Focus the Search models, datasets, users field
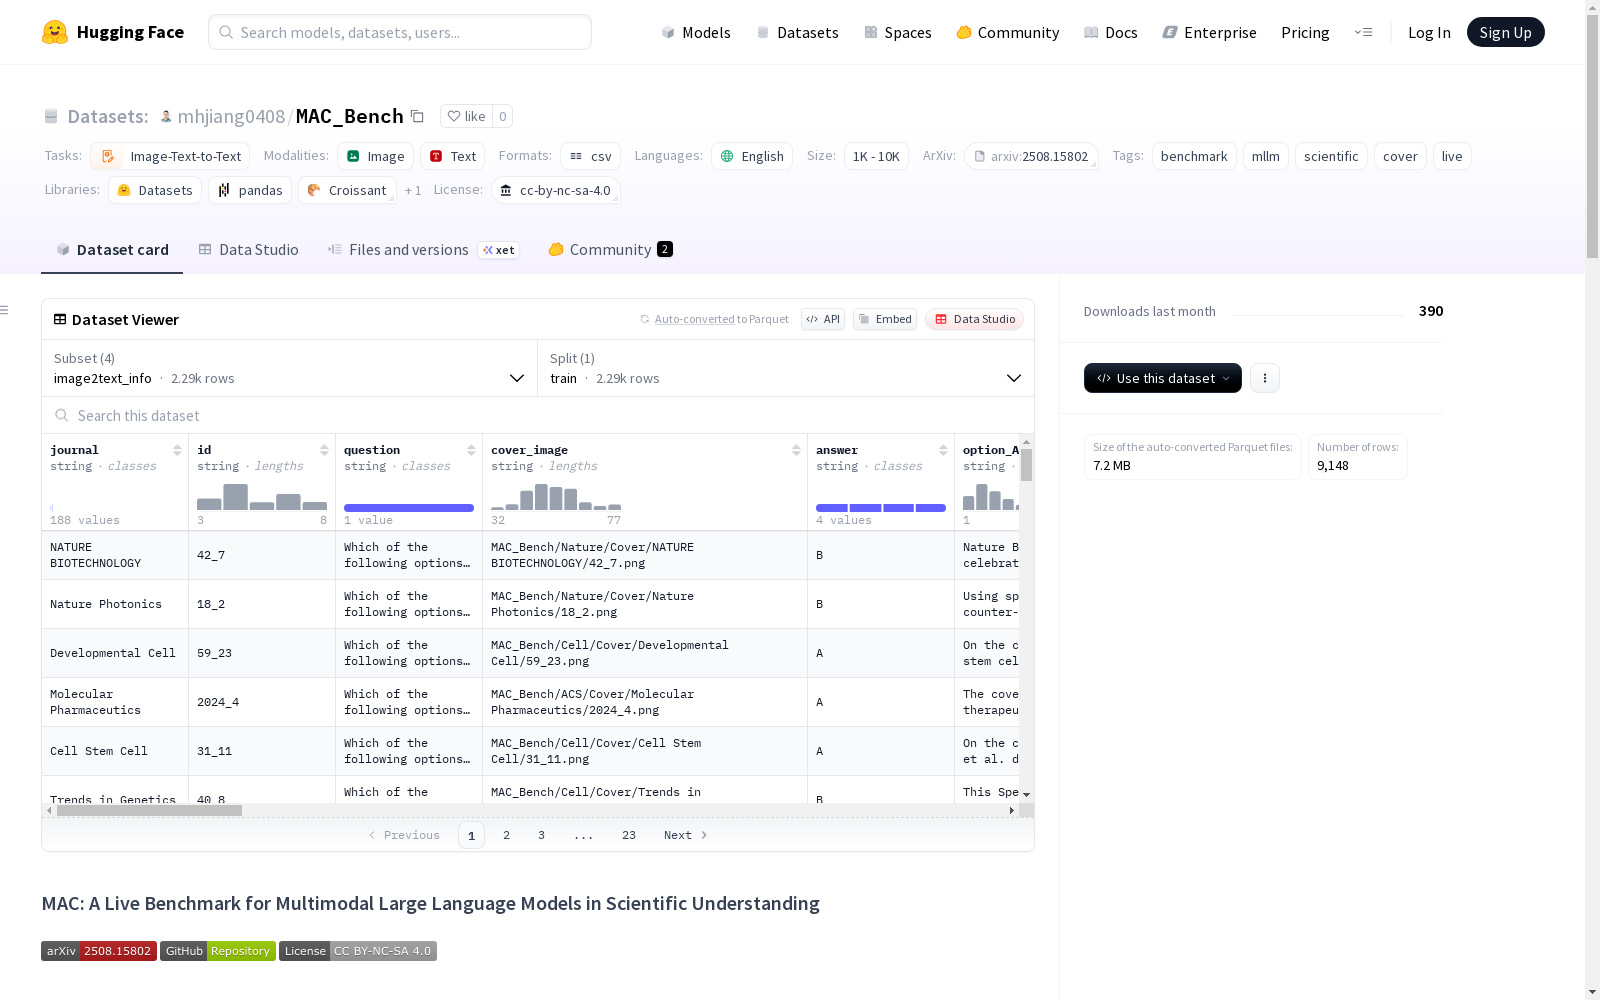The height and width of the screenshot is (1000, 1600). (400, 32)
